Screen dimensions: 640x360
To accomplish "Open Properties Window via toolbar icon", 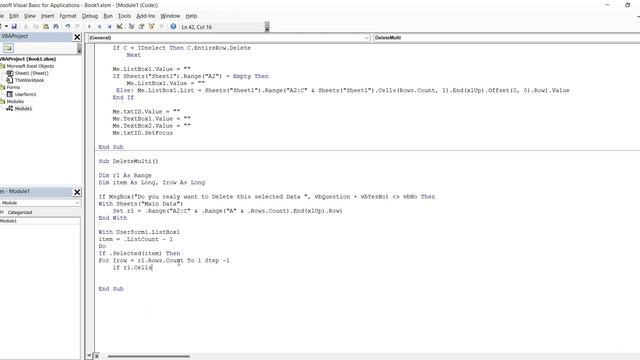I will 141,27.
